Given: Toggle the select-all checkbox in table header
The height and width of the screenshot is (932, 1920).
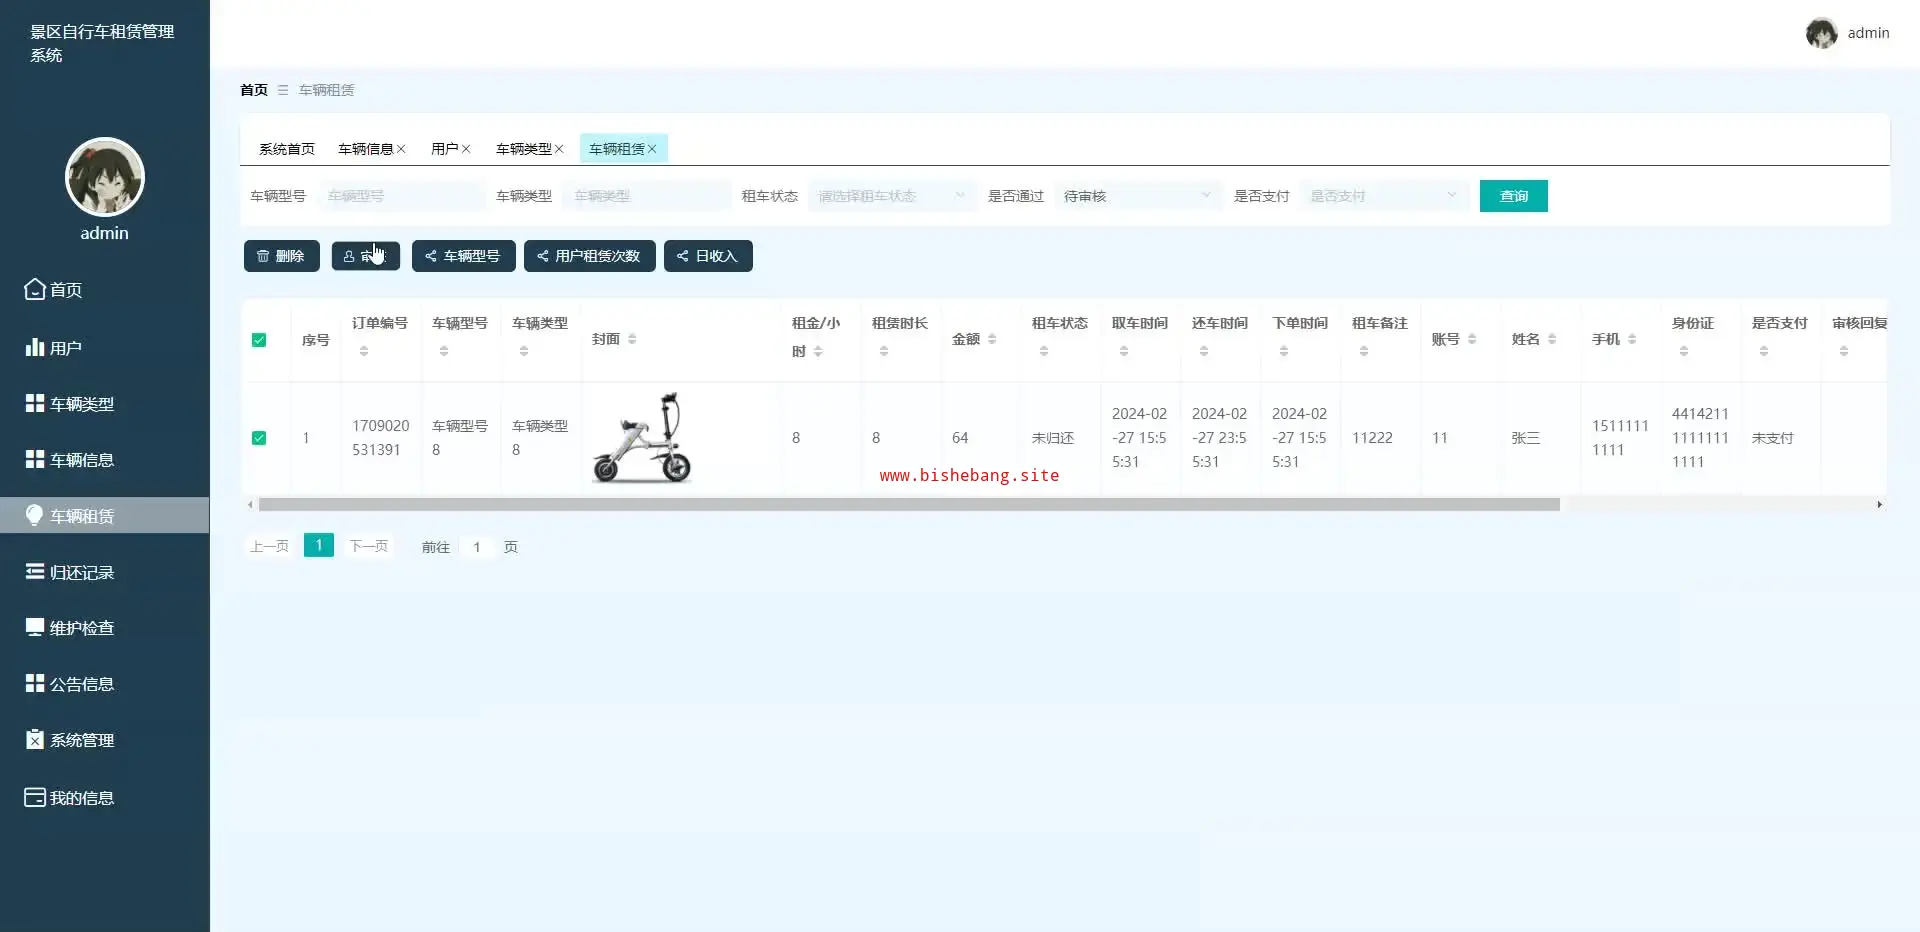Looking at the screenshot, I should click(x=259, y=340).
